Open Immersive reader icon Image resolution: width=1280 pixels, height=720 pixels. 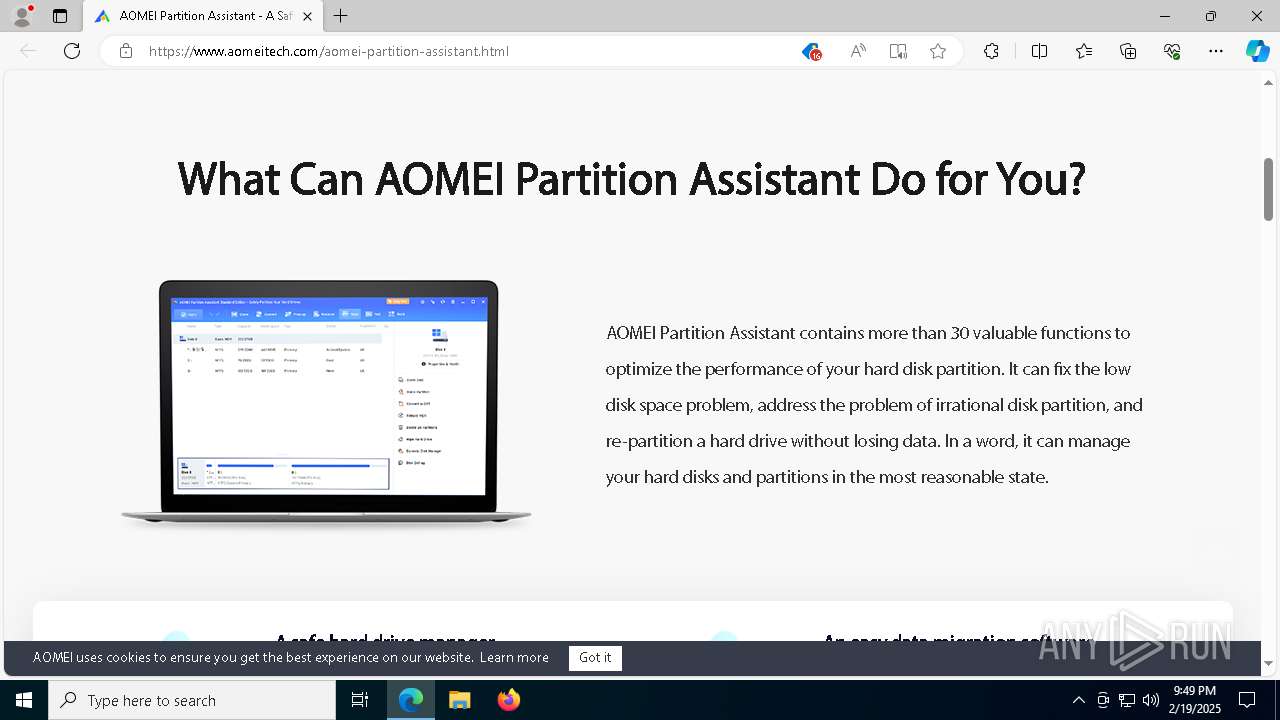coord(898,51)
